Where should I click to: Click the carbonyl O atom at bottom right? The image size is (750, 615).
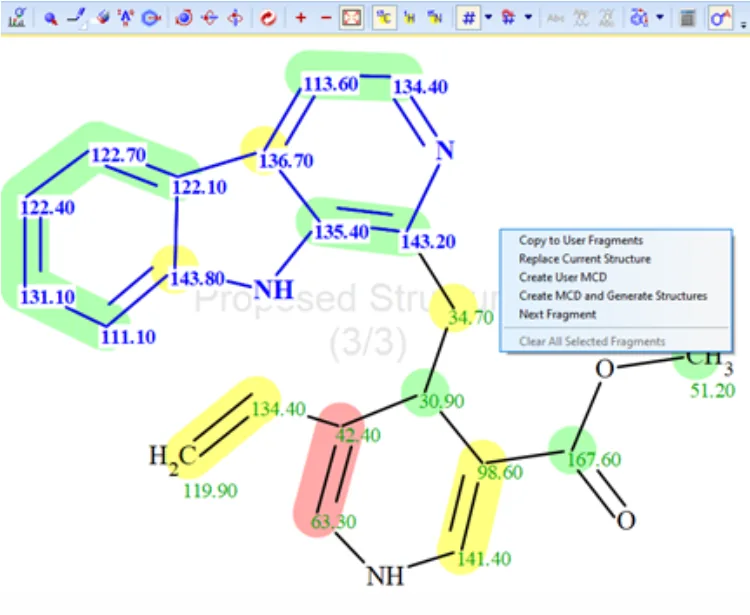point(626,520)
